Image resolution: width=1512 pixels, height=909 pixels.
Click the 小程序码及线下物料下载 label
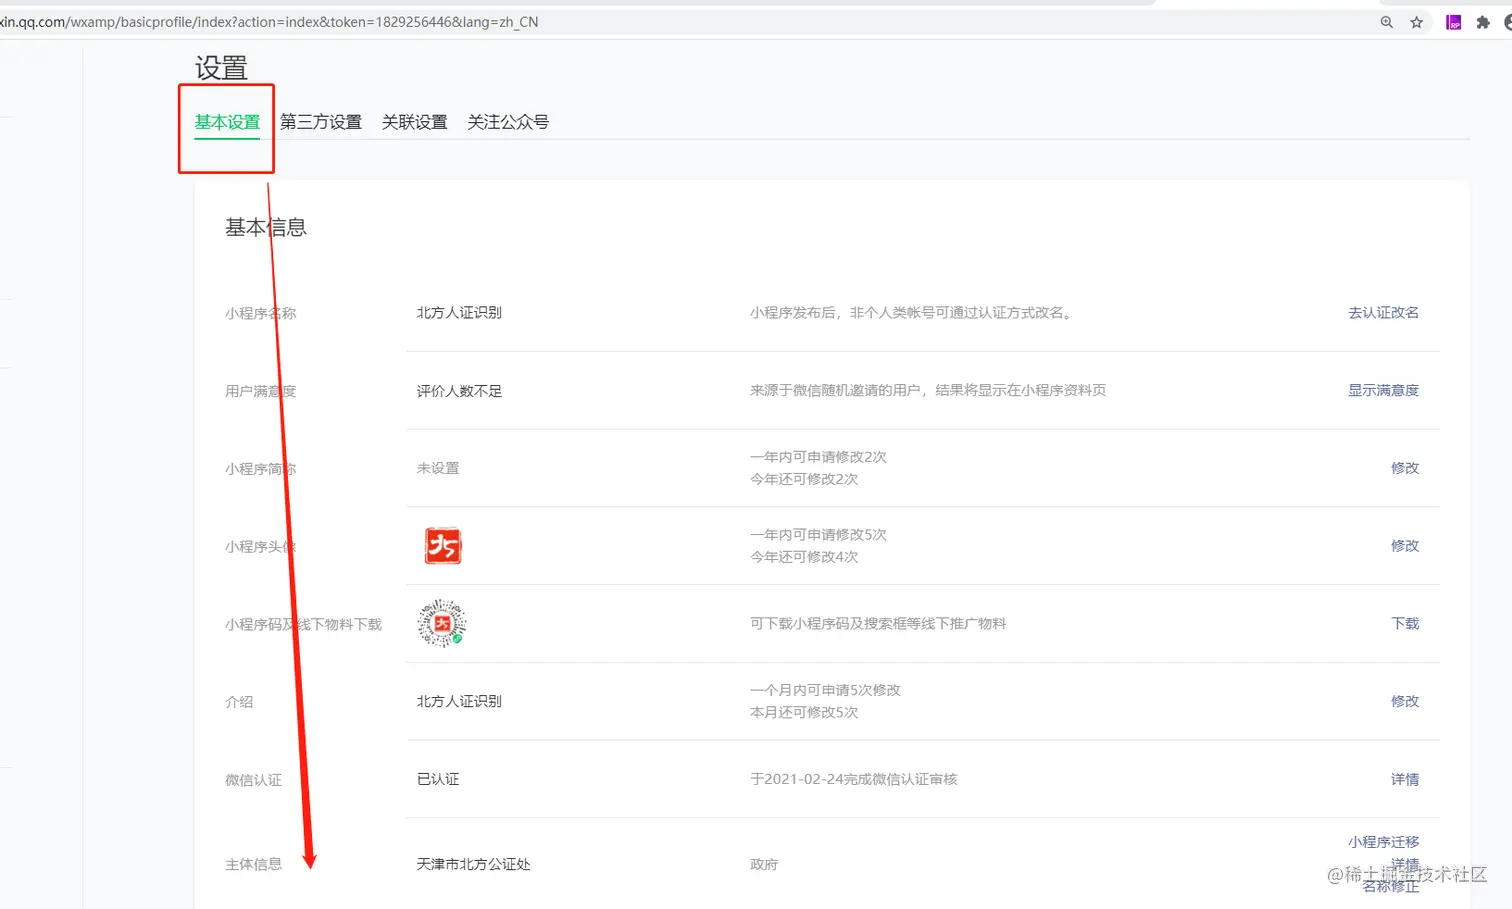click(303, 624)
